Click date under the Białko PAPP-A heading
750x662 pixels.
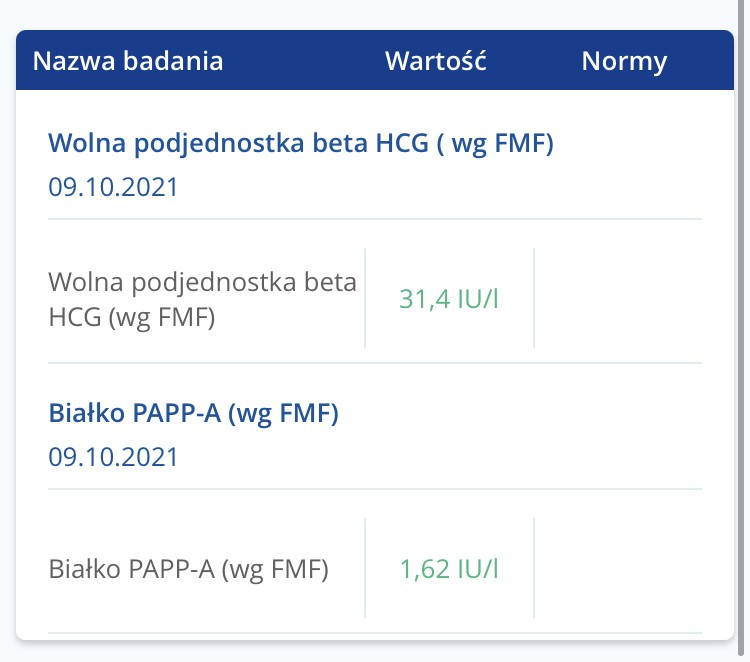[x=113, y=457]
